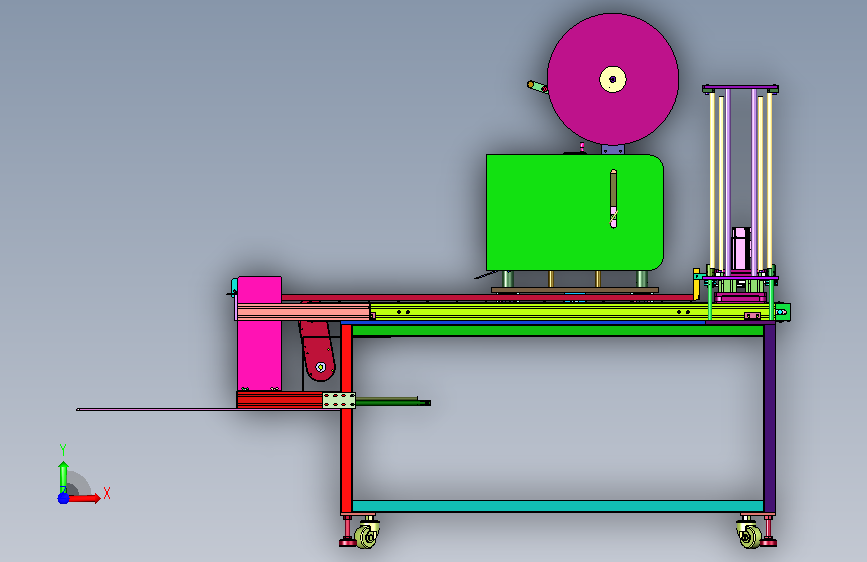Select the bright green machine enclosure

click(574, 212)
